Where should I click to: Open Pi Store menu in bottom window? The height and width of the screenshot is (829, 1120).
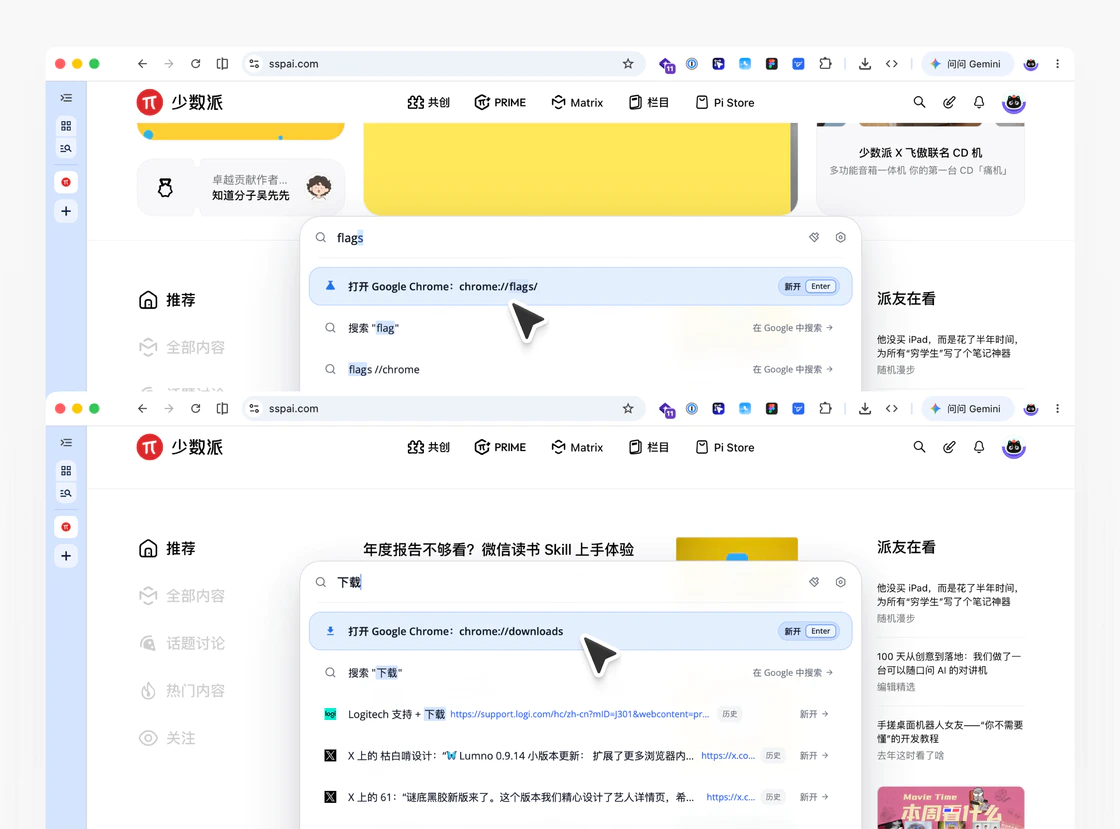tap(725, 448)
